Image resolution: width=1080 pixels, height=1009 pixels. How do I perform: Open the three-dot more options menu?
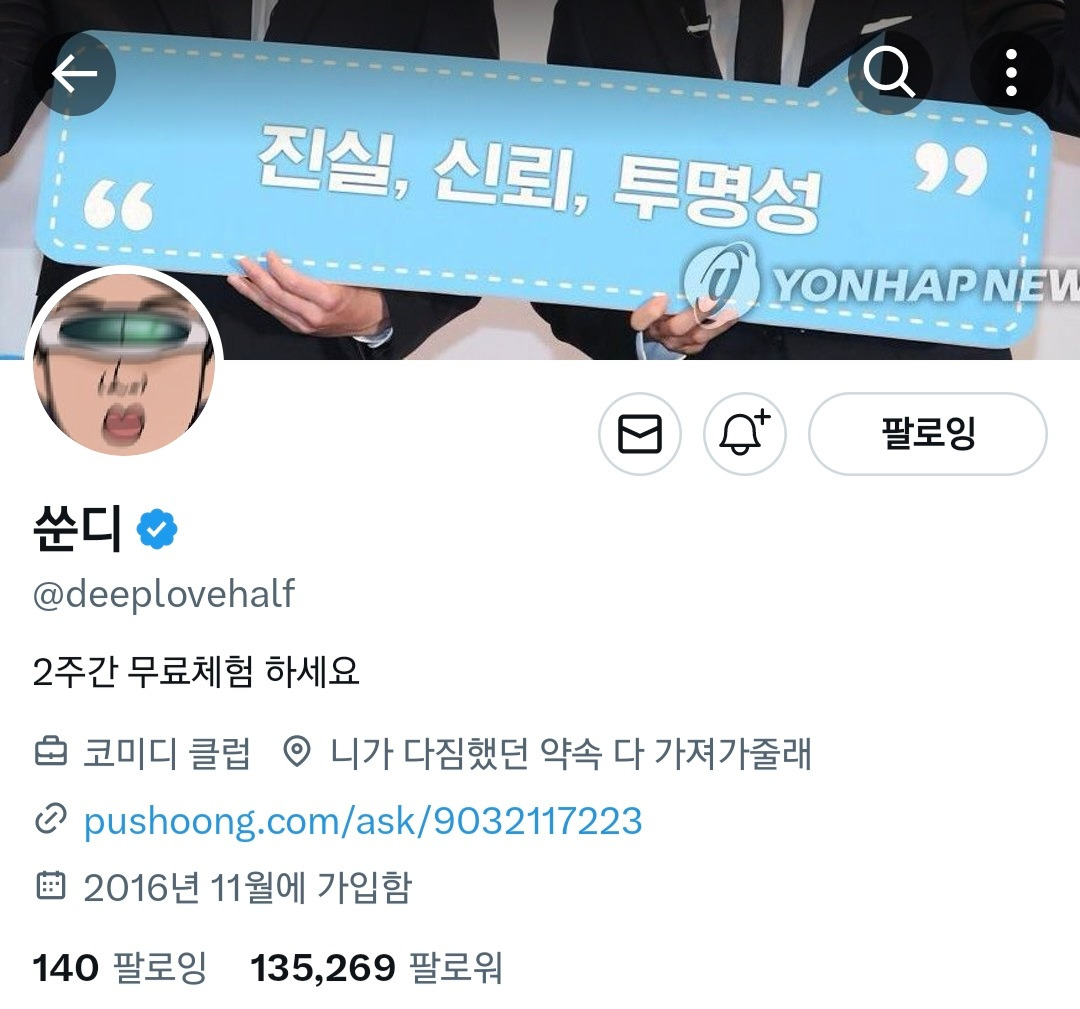[1011, 72]
